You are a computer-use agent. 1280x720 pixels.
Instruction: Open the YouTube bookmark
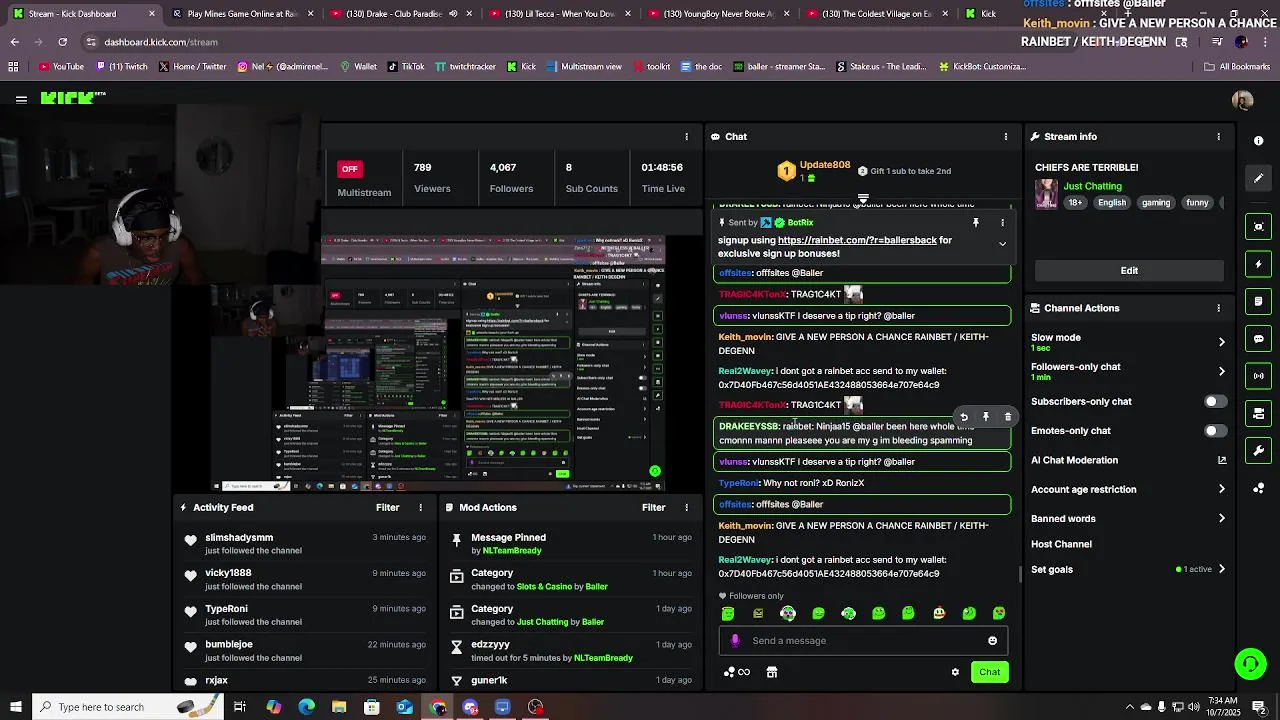[61, 67]
